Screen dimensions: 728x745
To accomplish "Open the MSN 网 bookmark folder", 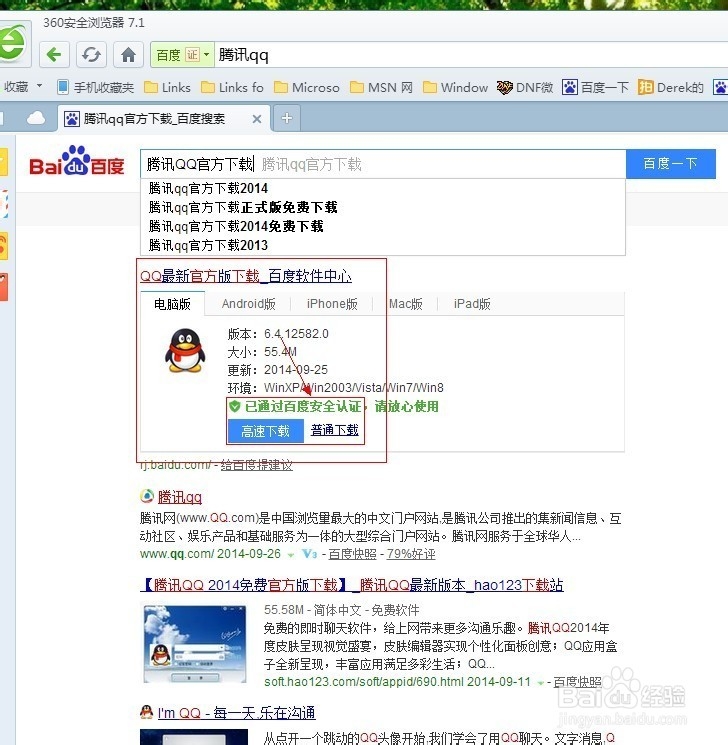I will pos(382,87).
